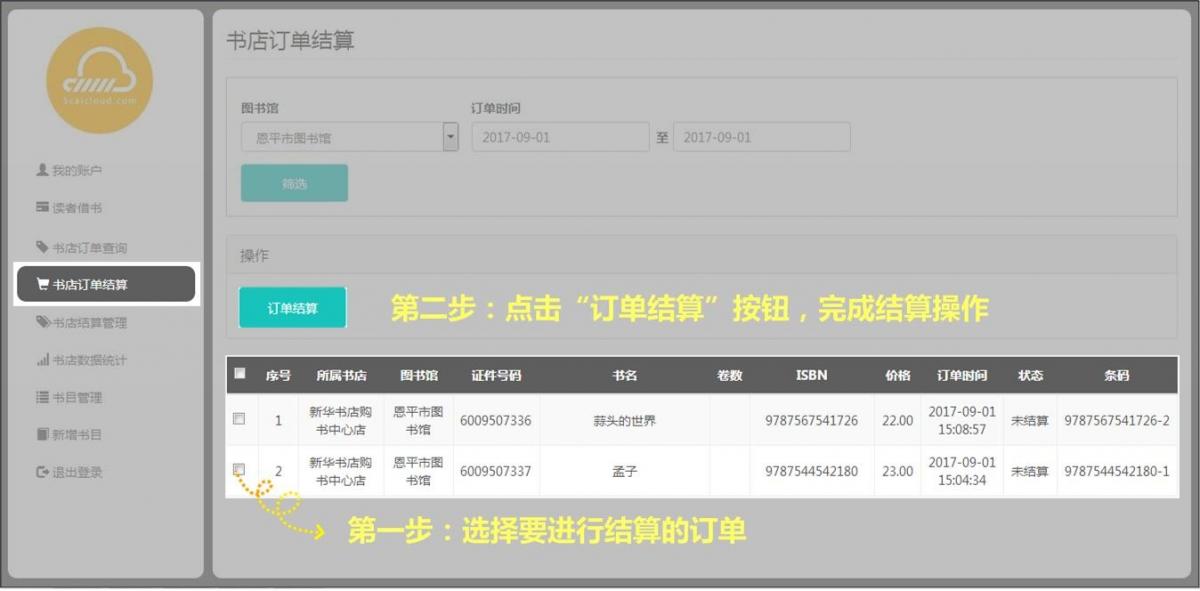Click the 订单结算 settlement button

coord(292,308)
